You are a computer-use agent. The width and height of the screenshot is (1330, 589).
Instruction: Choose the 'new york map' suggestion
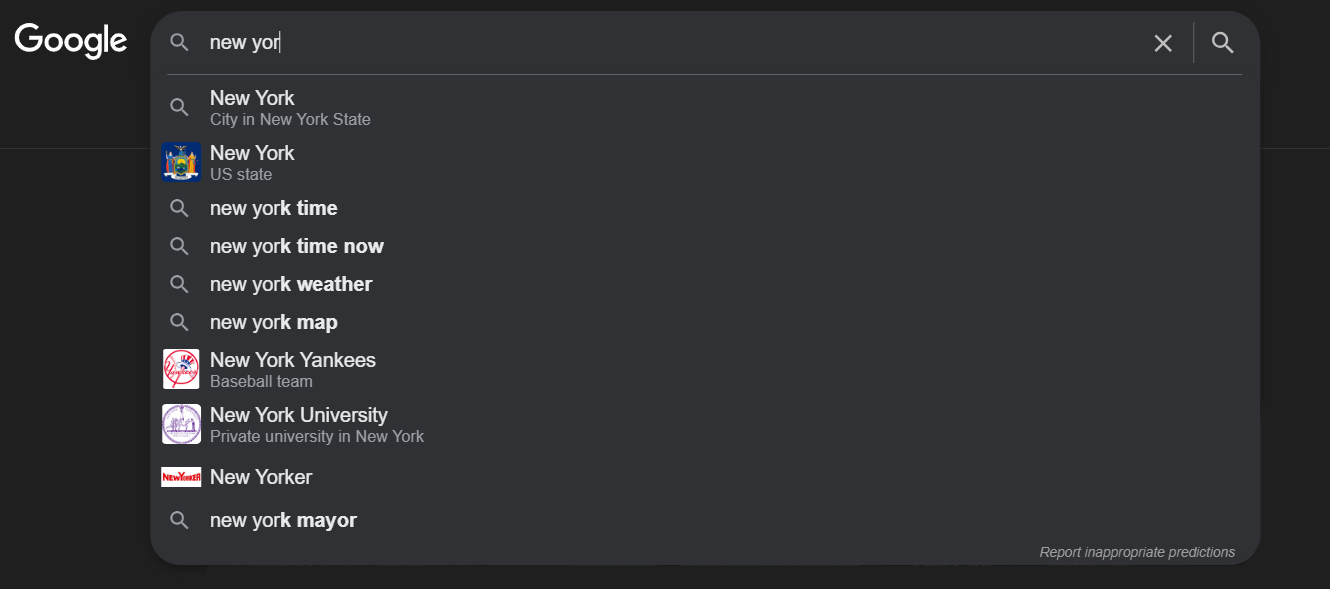(x=274, y=322)
